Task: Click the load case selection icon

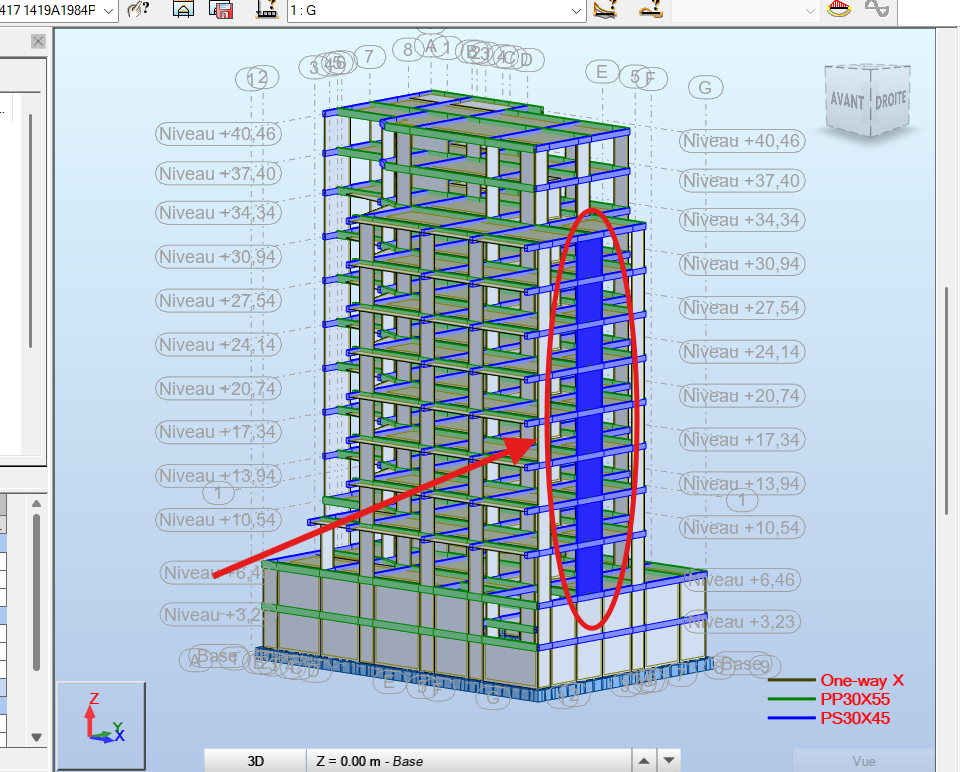Action: coord(605,10)
